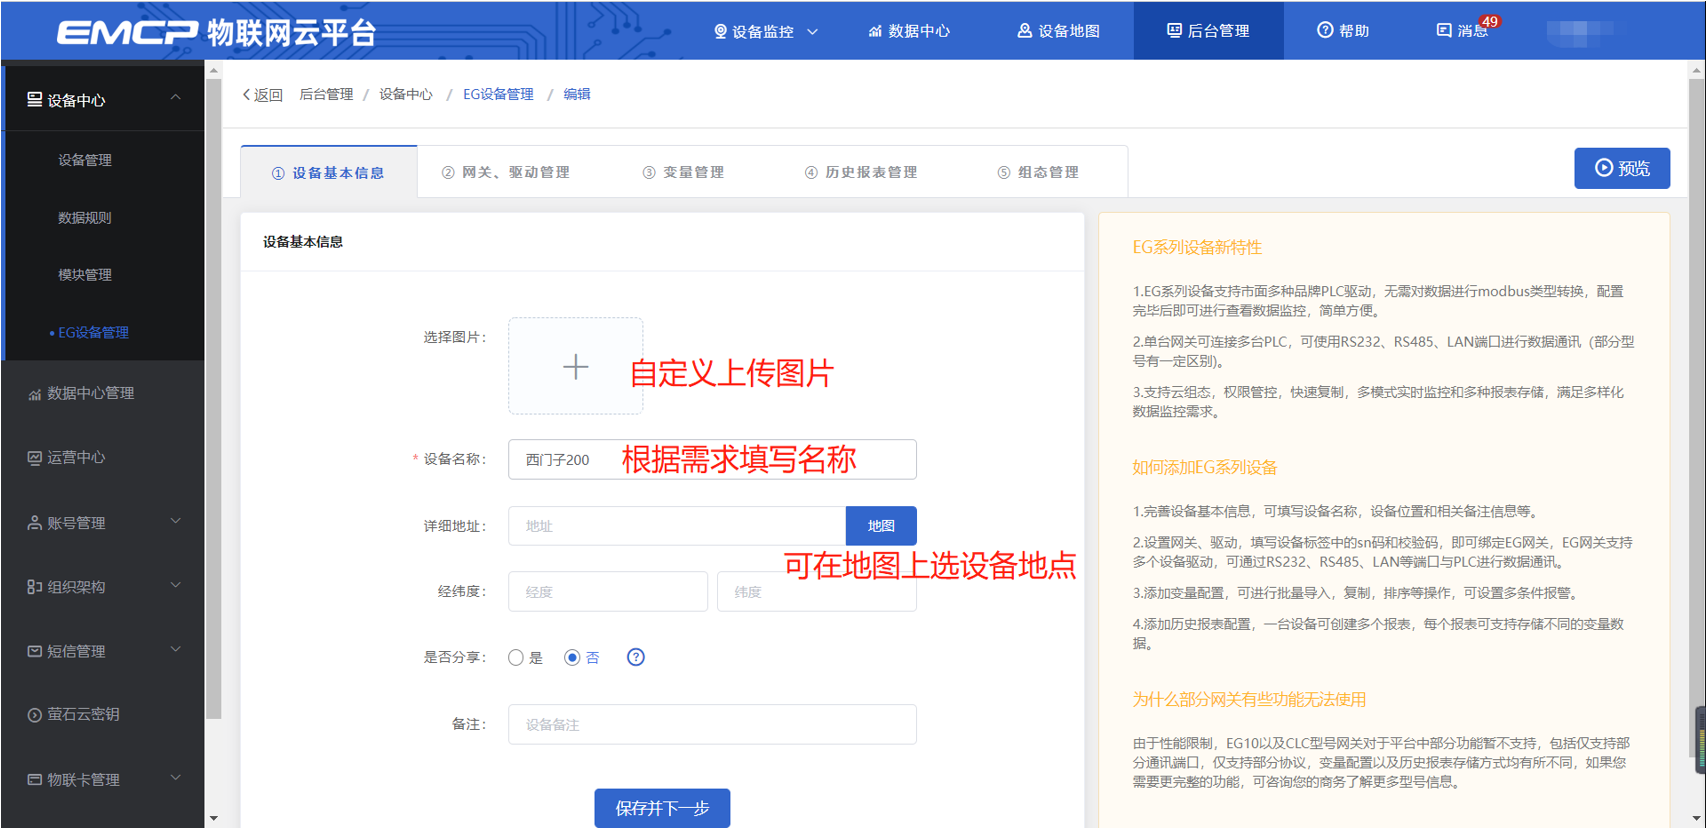Open 设备管理 in the sidebar
1706x829 pixels.
tap(85, 160)
